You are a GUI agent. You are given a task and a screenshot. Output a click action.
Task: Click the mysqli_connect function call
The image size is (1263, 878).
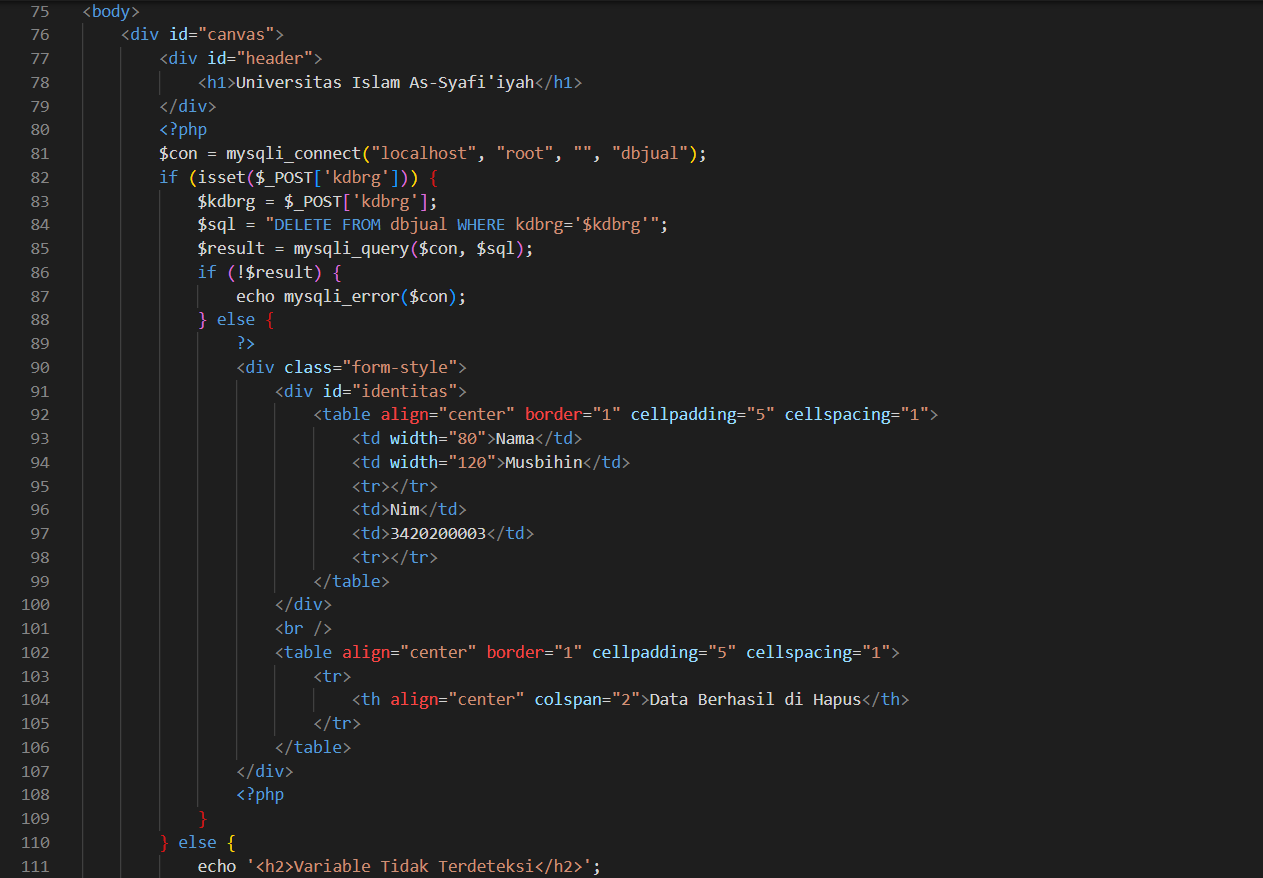tap(293, 153)
